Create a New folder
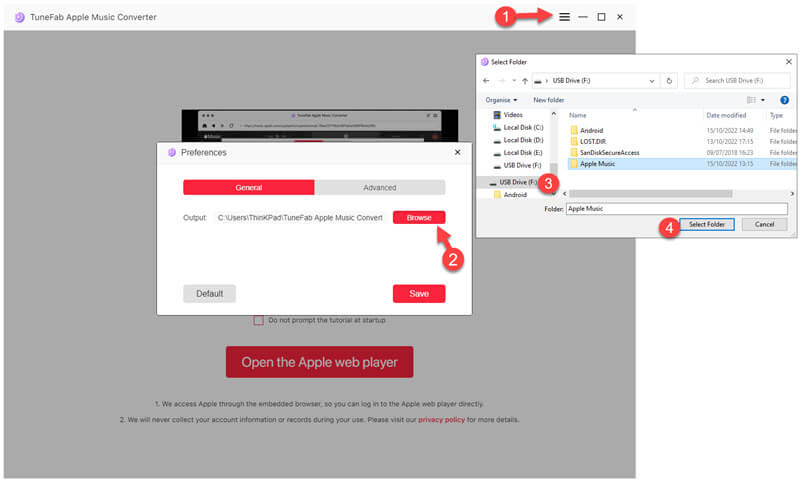 coord(548,100)
